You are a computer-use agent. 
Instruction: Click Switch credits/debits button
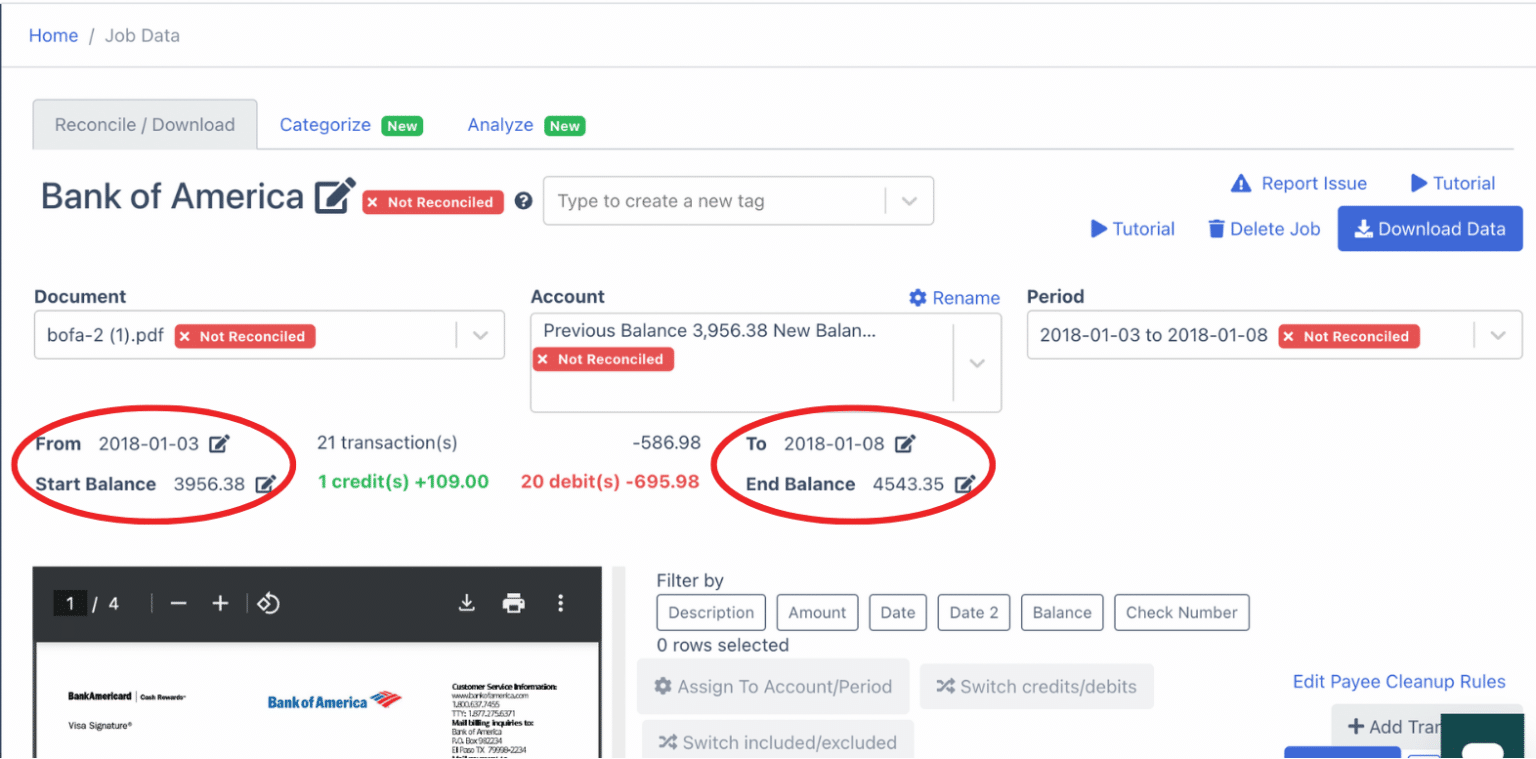click(1037, 687)
